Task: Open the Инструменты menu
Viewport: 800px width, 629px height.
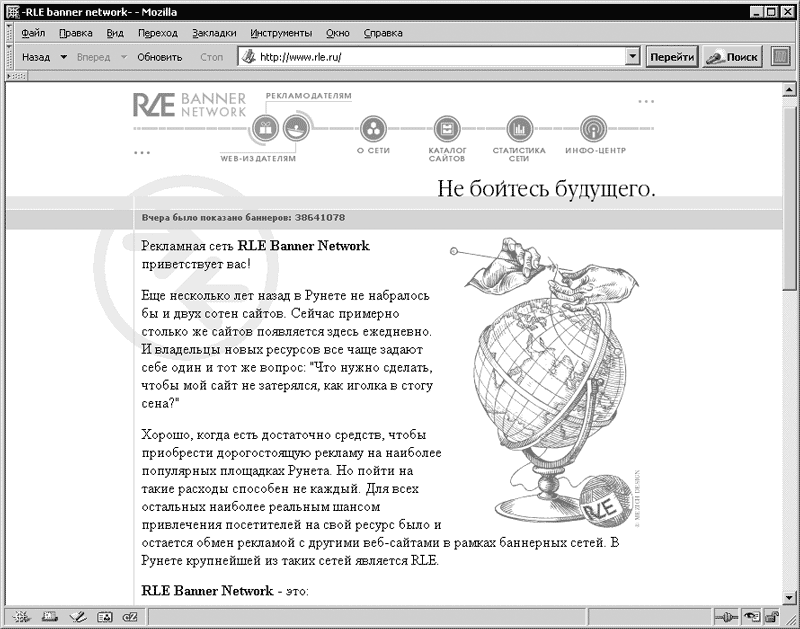Action: 281,33
